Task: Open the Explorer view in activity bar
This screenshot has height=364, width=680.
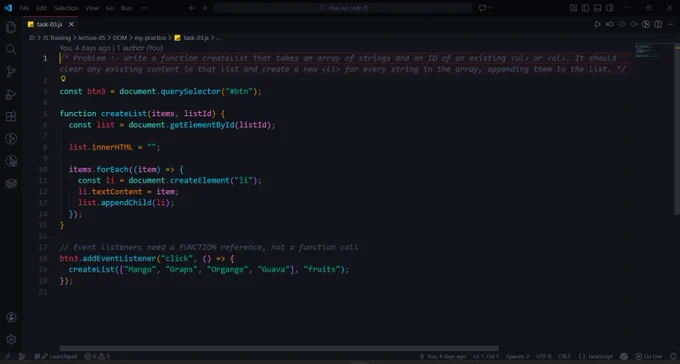Action: pyautogui.click(x=11, y=27)
